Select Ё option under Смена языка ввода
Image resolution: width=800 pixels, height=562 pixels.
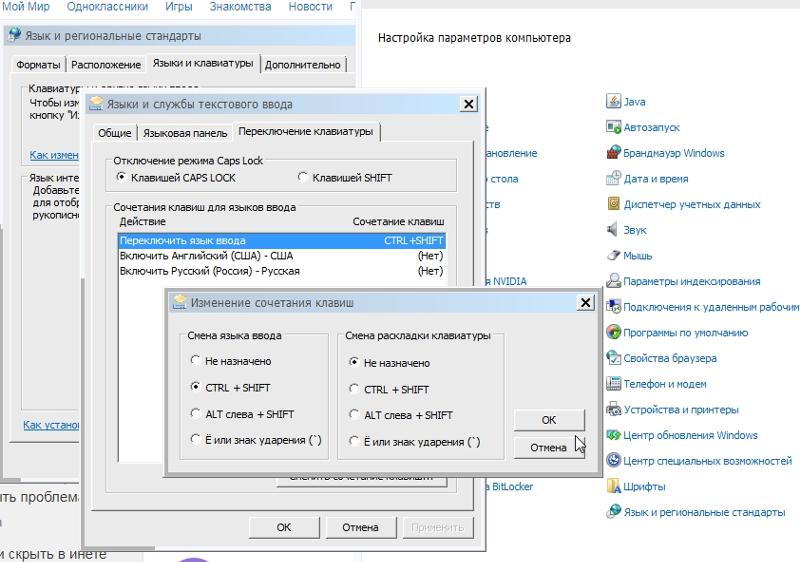[195, 440]
